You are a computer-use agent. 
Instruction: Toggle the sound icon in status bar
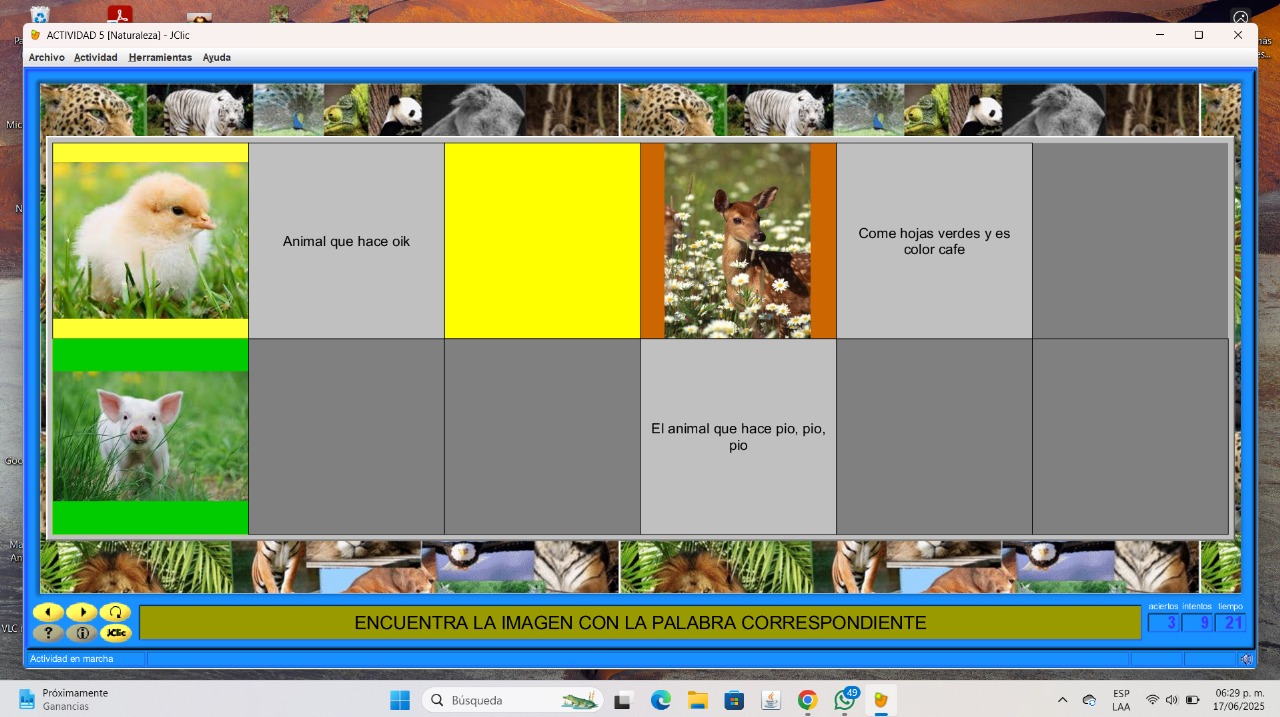point(1246,659)
